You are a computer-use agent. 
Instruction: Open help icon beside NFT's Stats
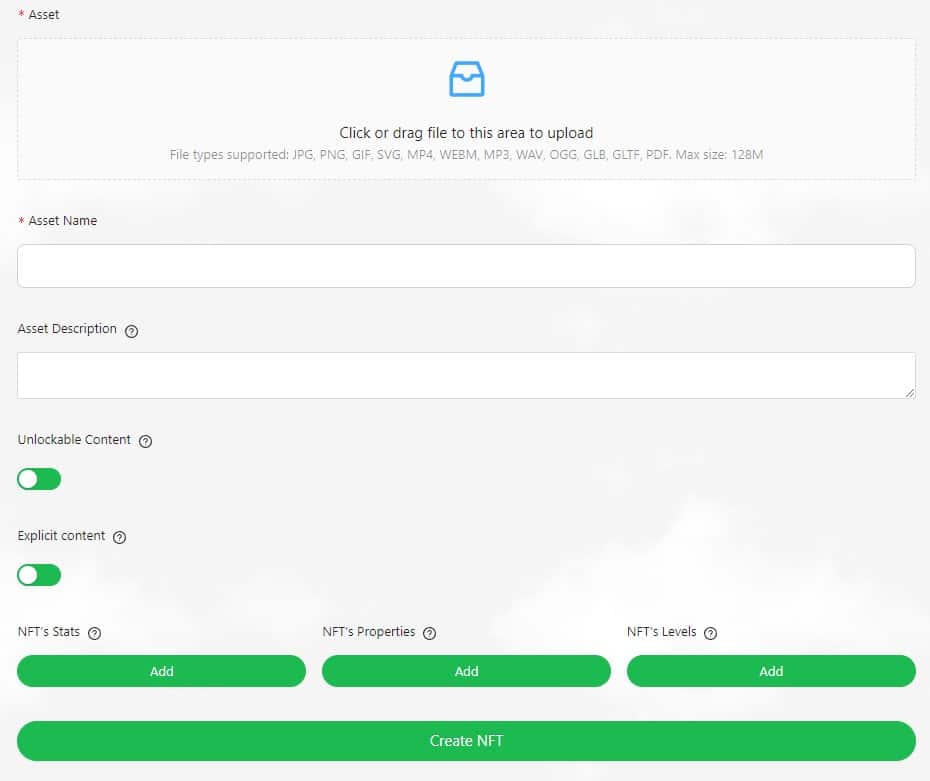pyautogui.click(x=94, y=633)
